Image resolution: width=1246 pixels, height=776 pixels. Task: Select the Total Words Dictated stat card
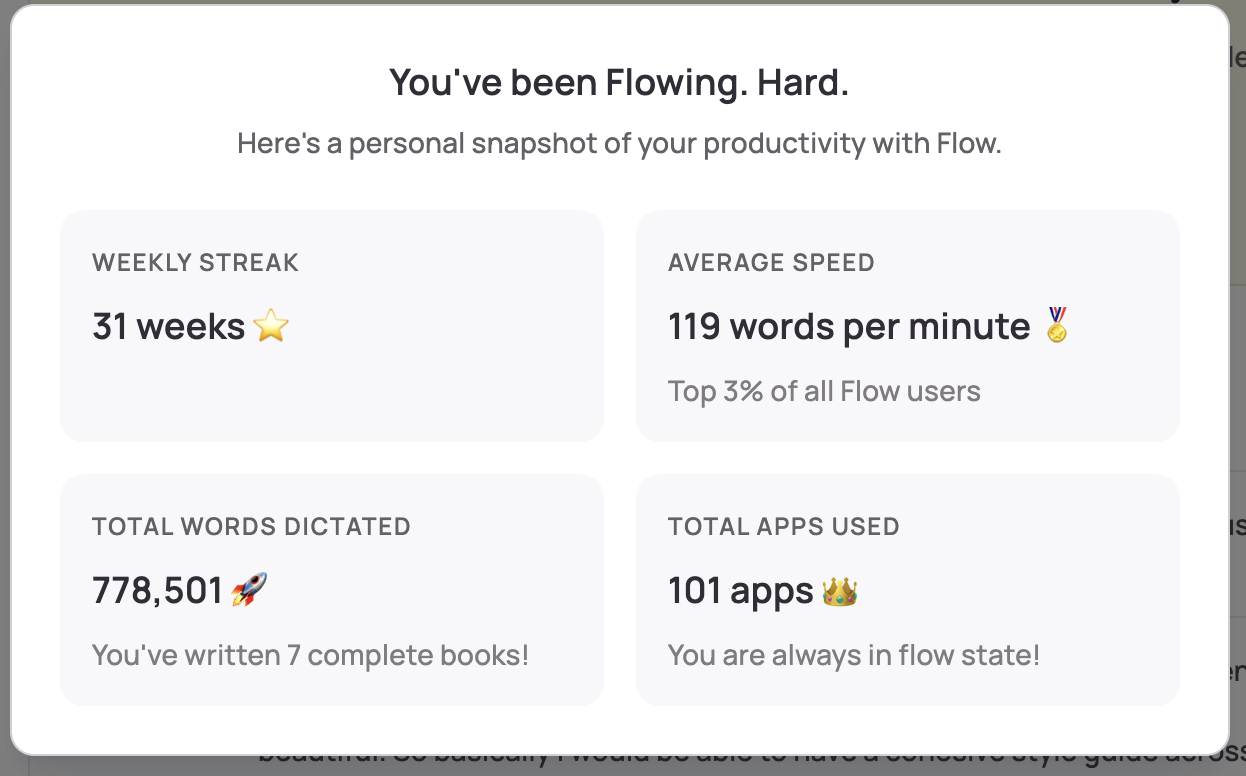pos(332,590)
